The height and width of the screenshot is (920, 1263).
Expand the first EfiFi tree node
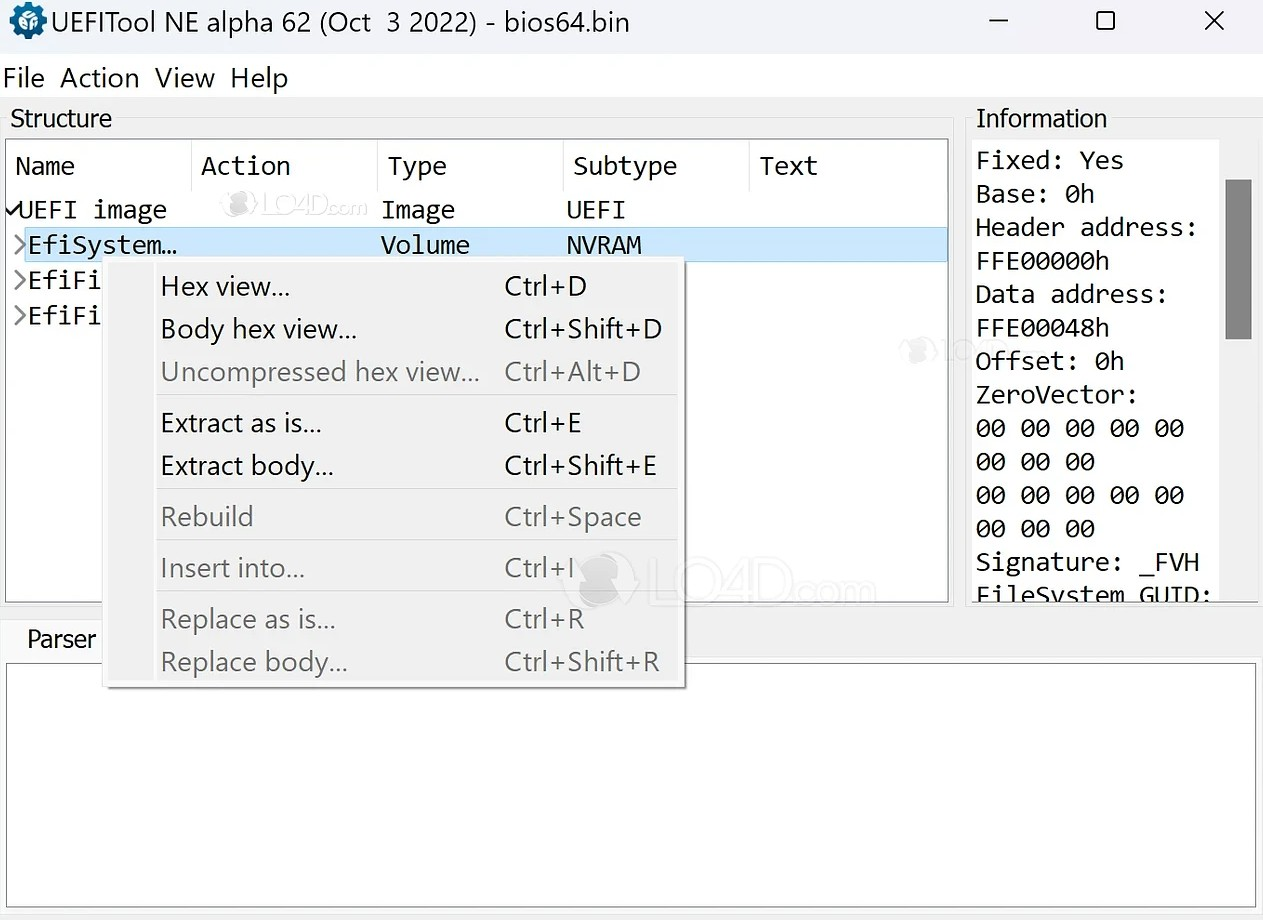[x=19, y=280]
